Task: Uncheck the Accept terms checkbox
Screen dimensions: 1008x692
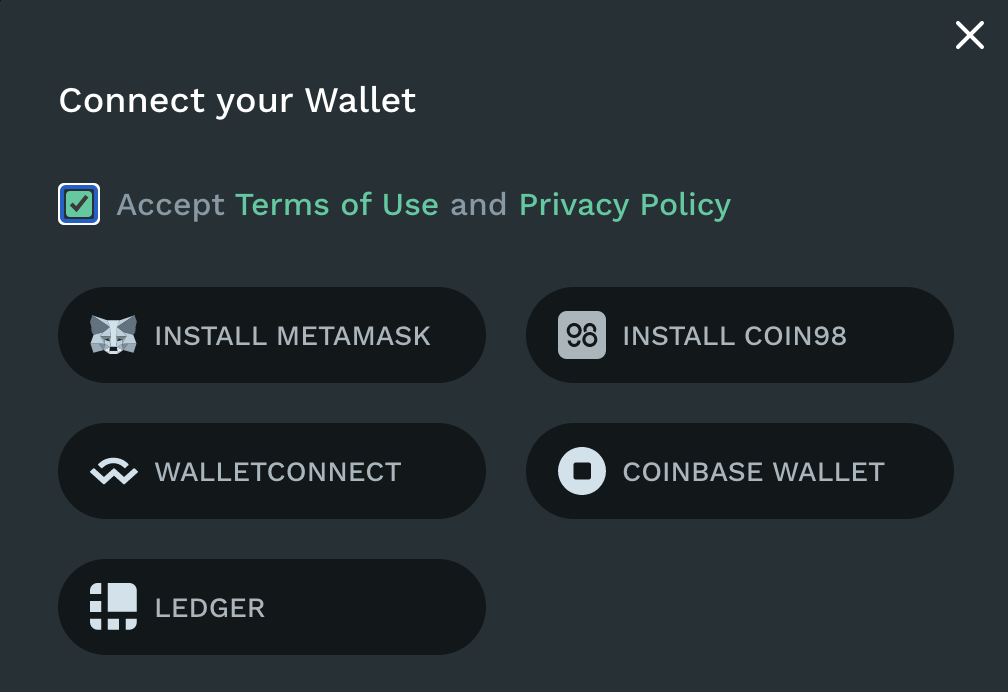Action: click(79, 205)
